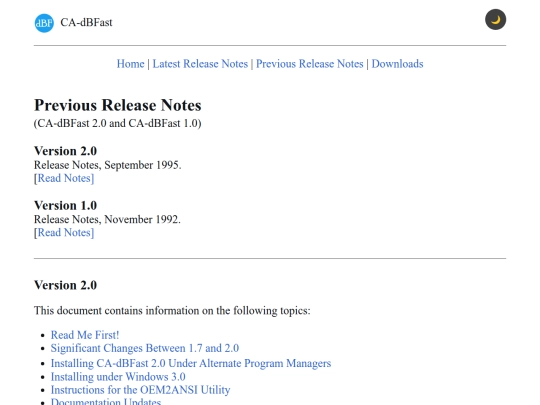The width and height of the screenshot is (540, 405).
Task: Click the Version 2.0 heading above September 1995
Action: [x=65, y=151]
